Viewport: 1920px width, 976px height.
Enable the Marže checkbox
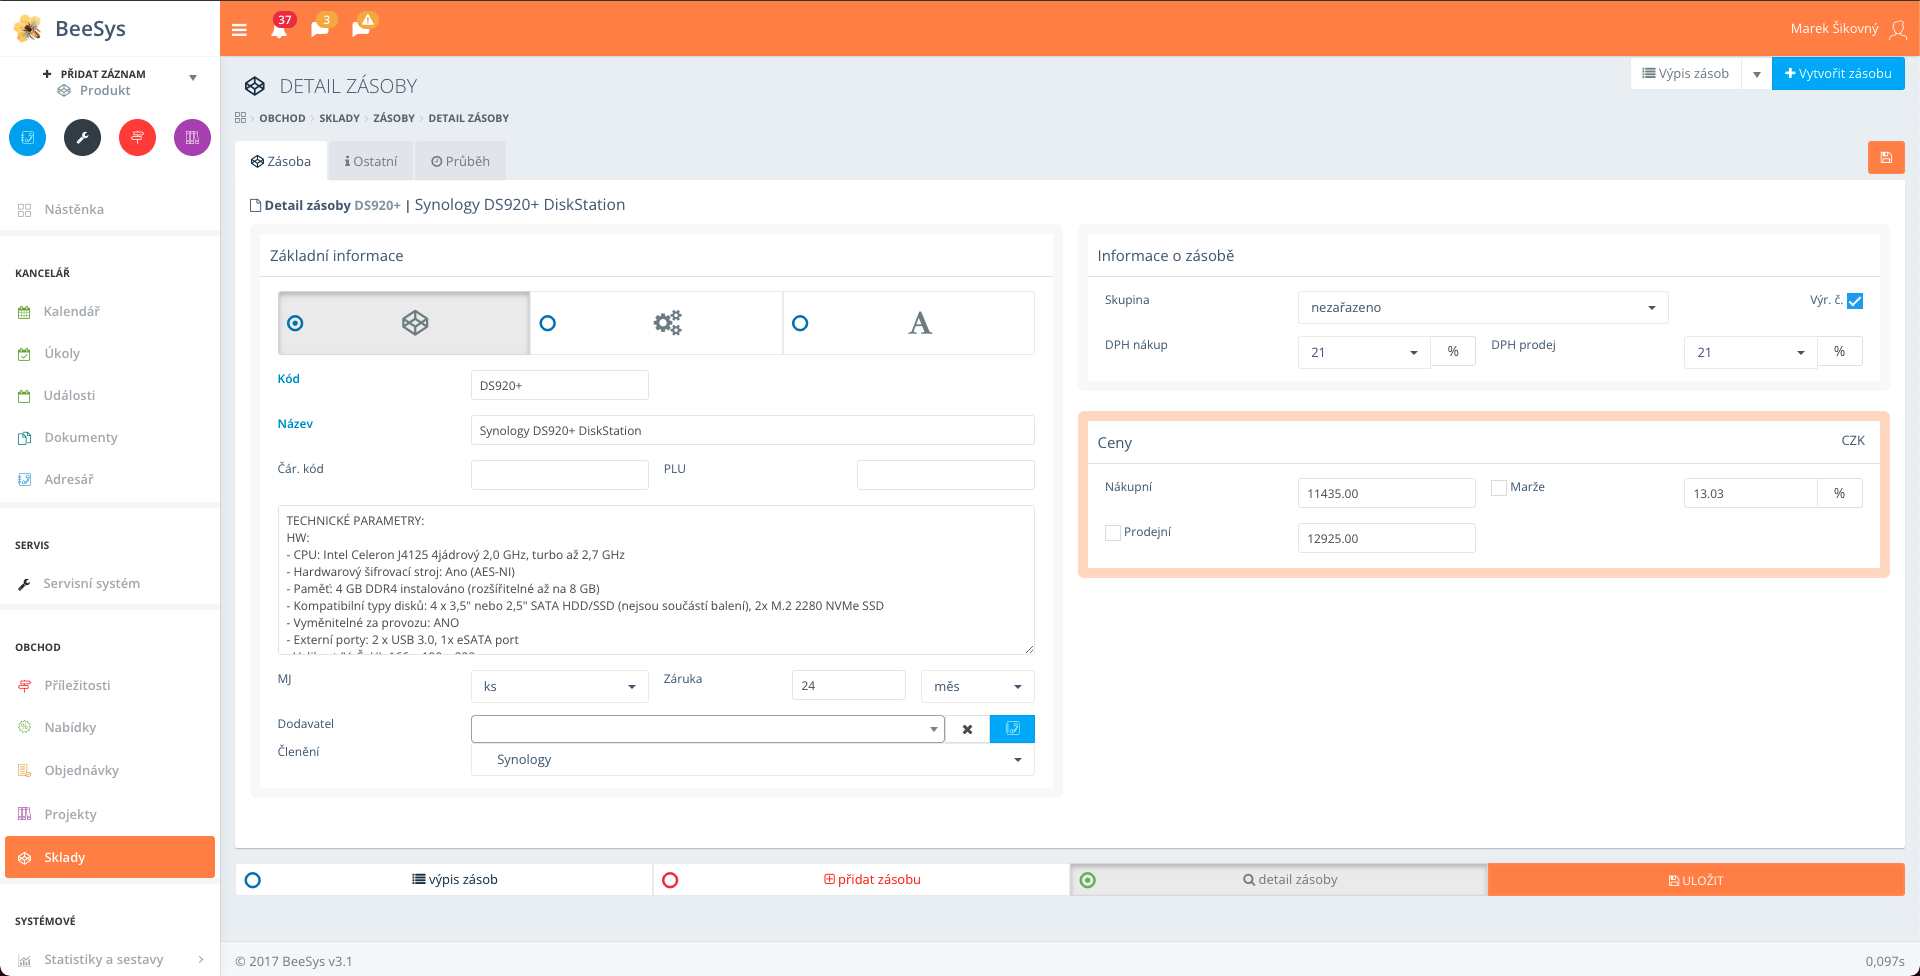[x=1499, y=488]
